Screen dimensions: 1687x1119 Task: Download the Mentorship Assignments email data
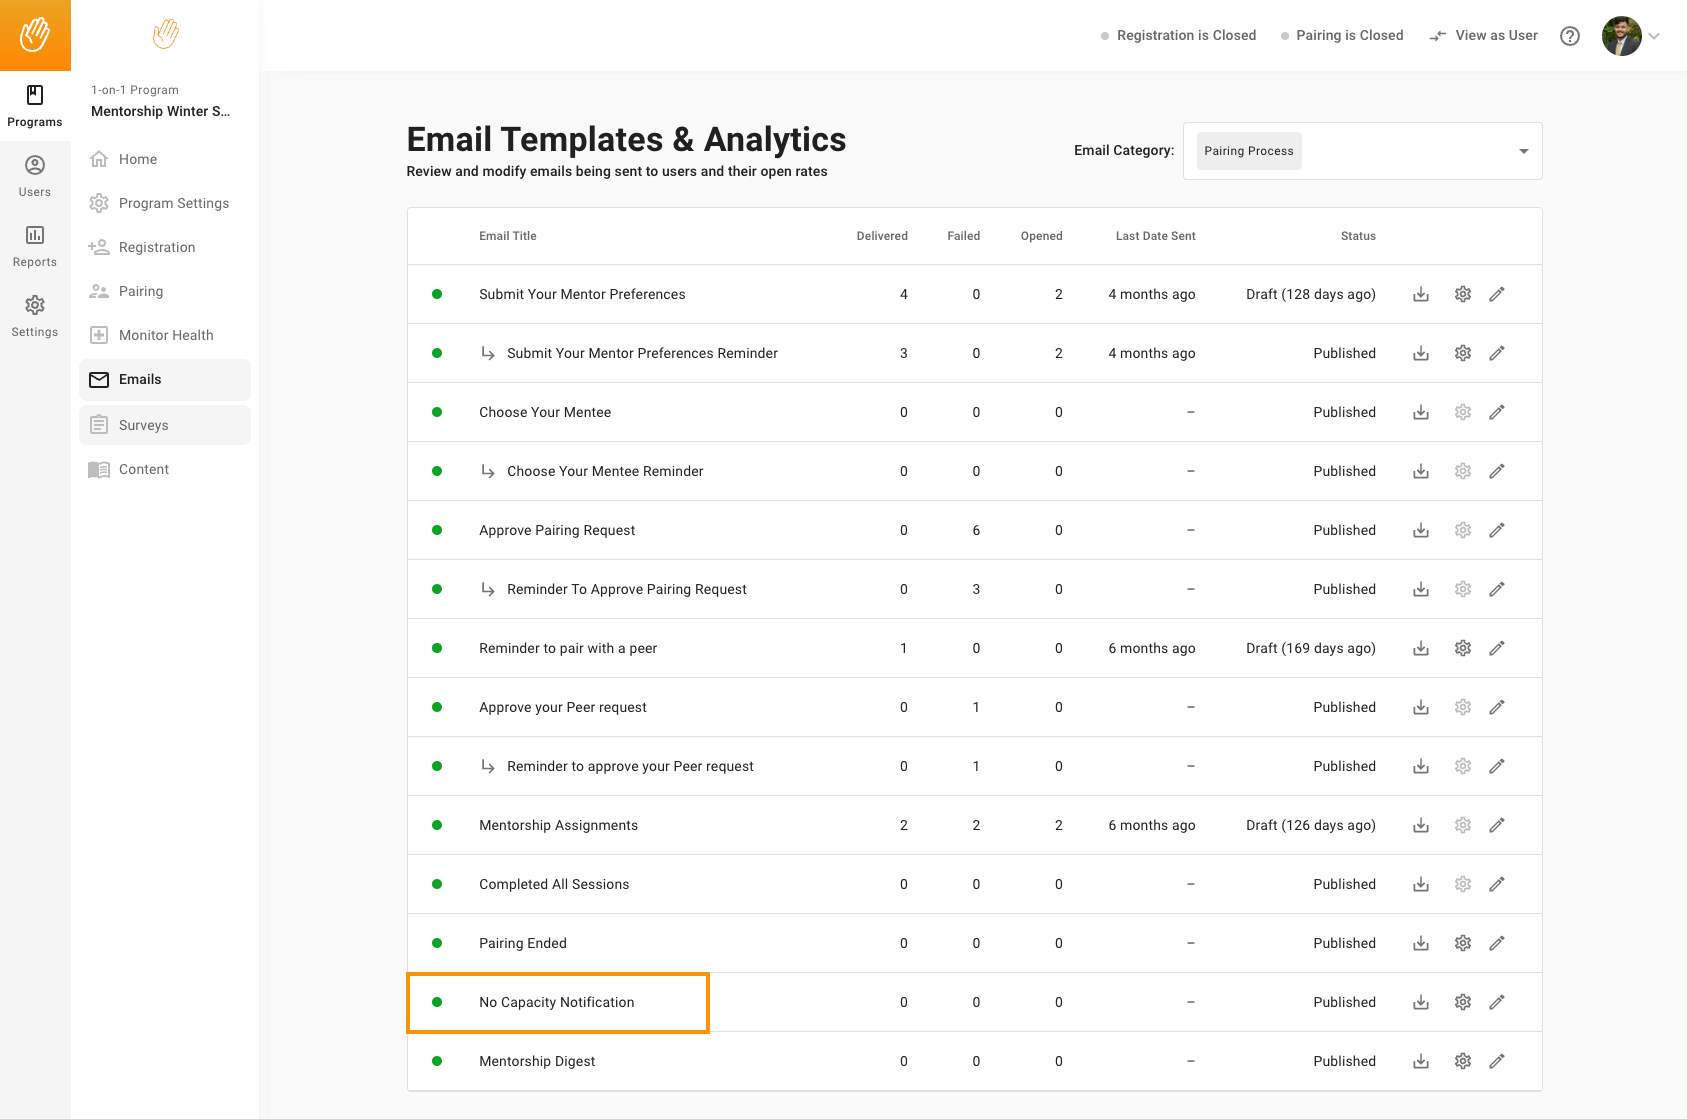[x=1420, y=825]
